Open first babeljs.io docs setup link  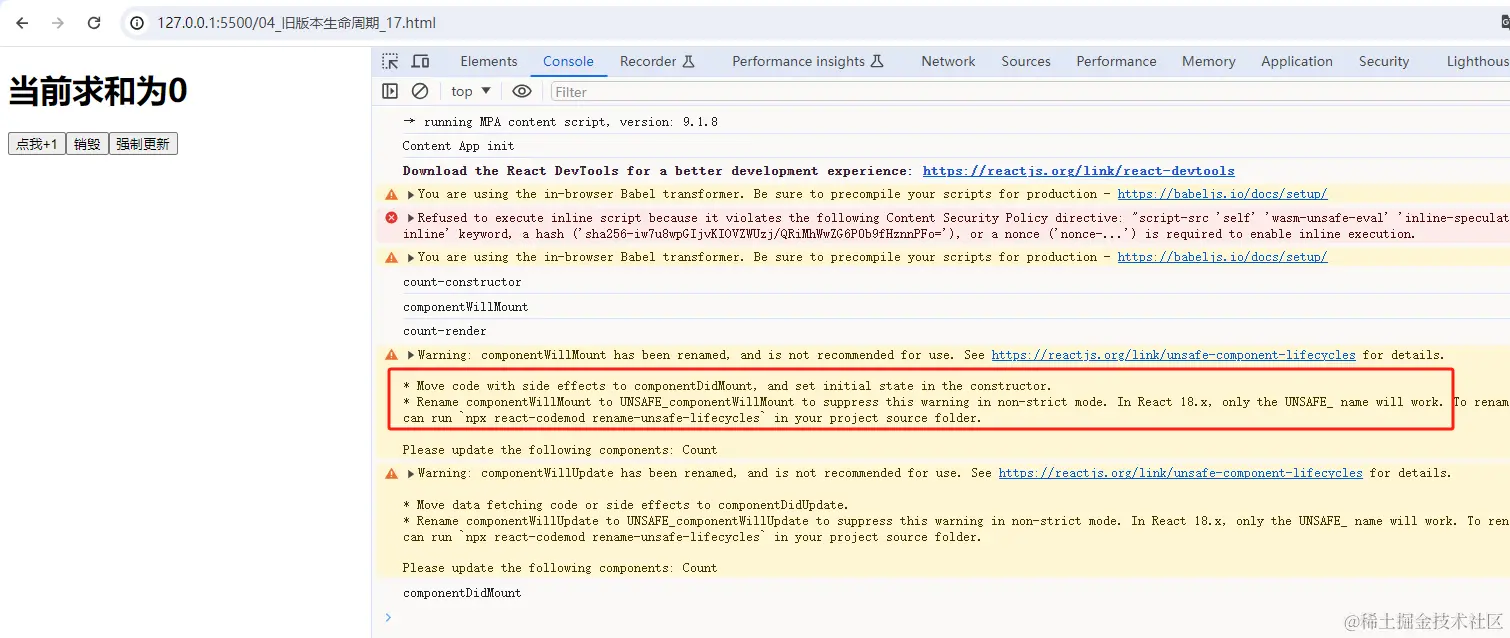pyautogui.click(x=1222, y=194)
